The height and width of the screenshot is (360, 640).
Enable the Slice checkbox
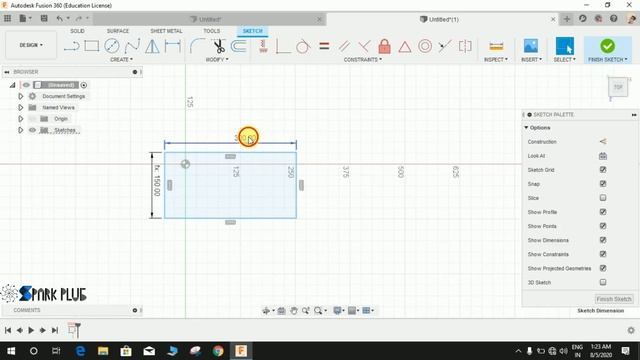click(603, 198)
